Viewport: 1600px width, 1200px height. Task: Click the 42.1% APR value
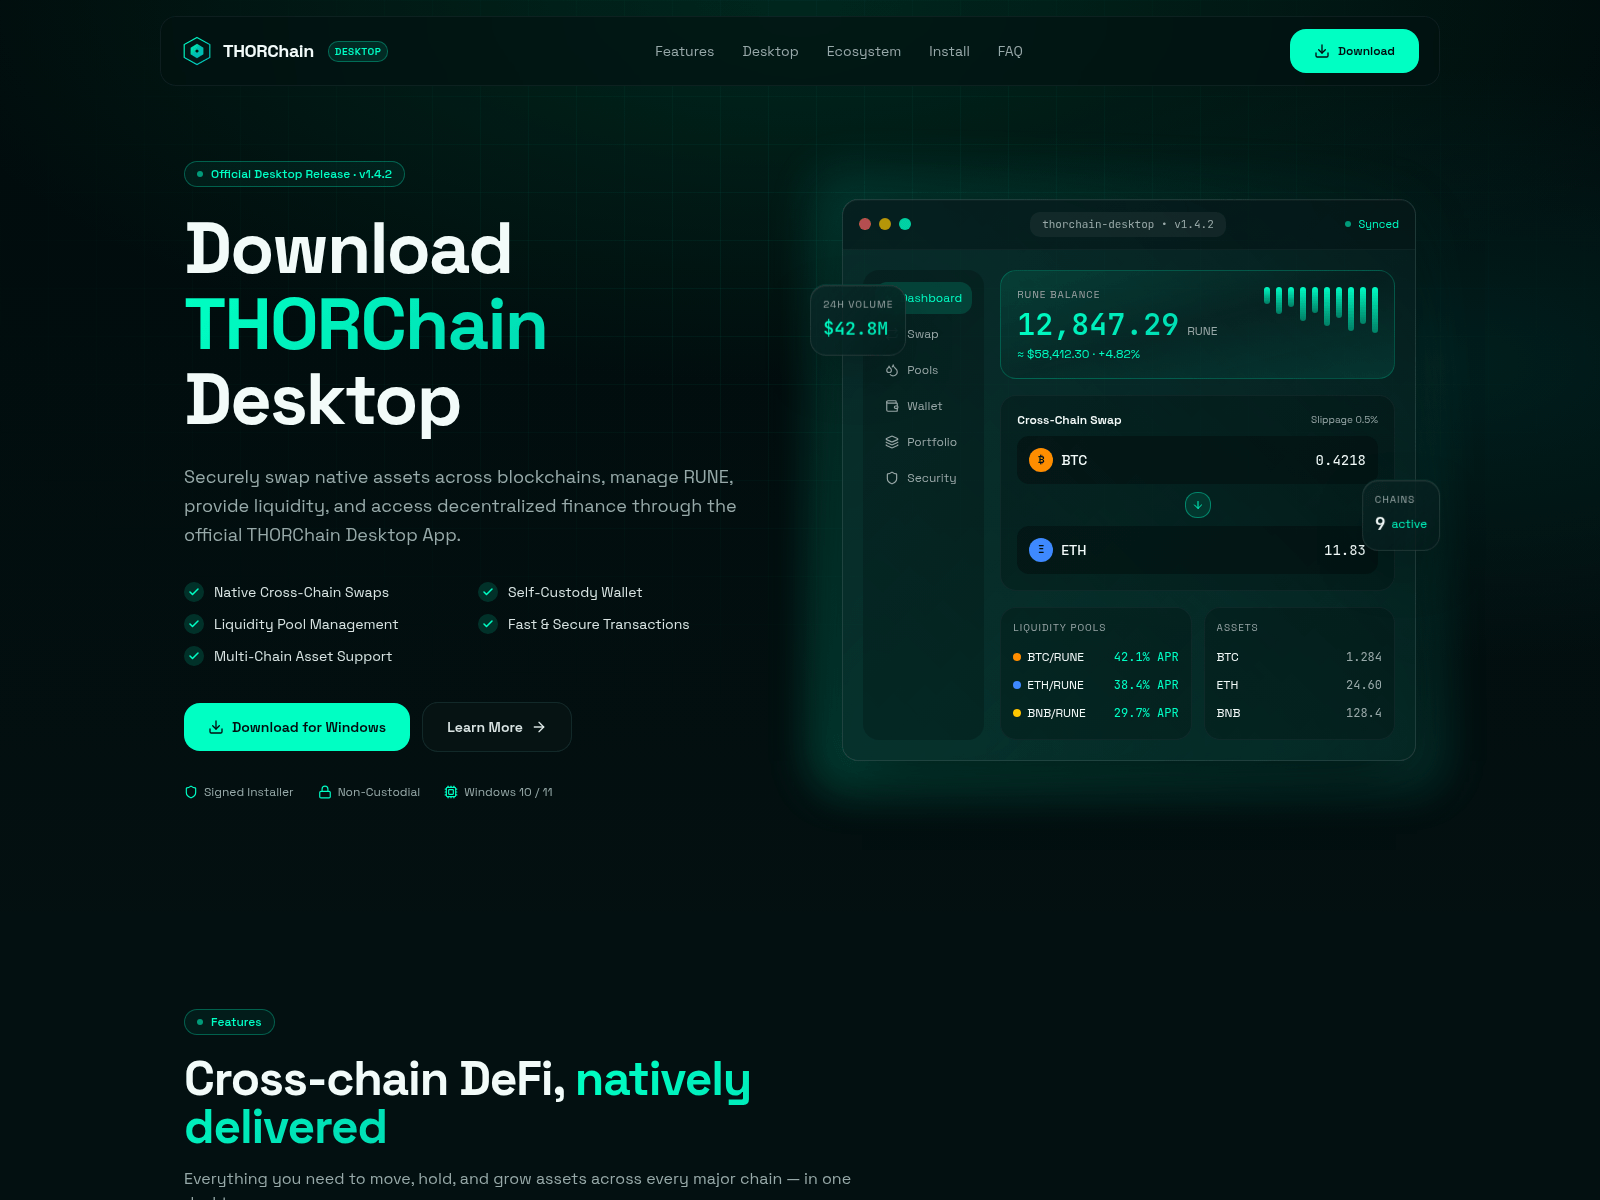coord(1146,657)
